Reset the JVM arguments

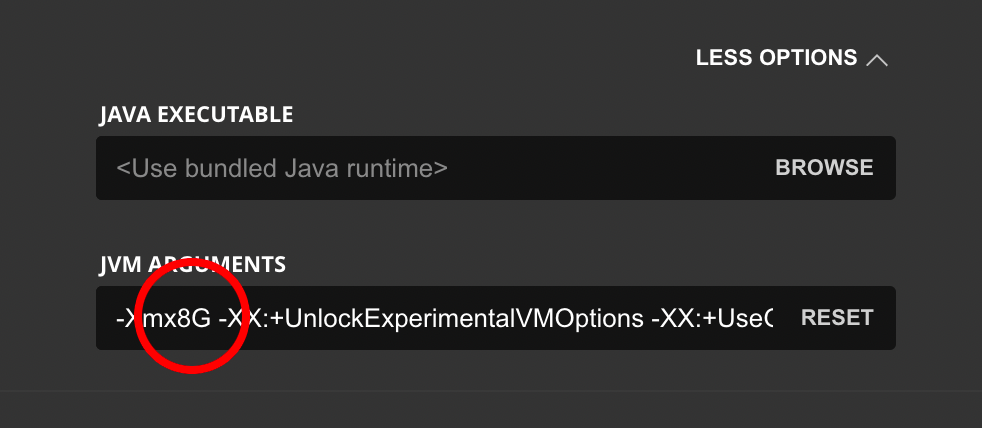click(x=837, y=318)
